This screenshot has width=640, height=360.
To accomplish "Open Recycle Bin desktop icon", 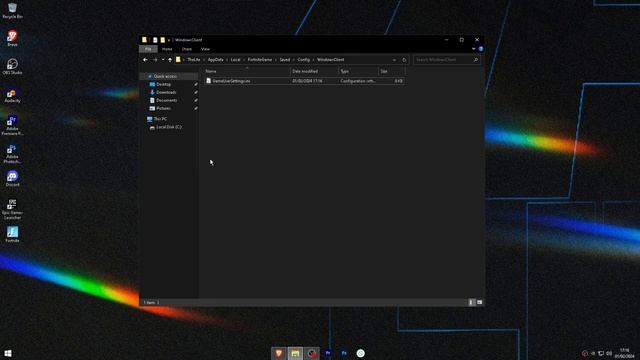I will coord(12,11).
